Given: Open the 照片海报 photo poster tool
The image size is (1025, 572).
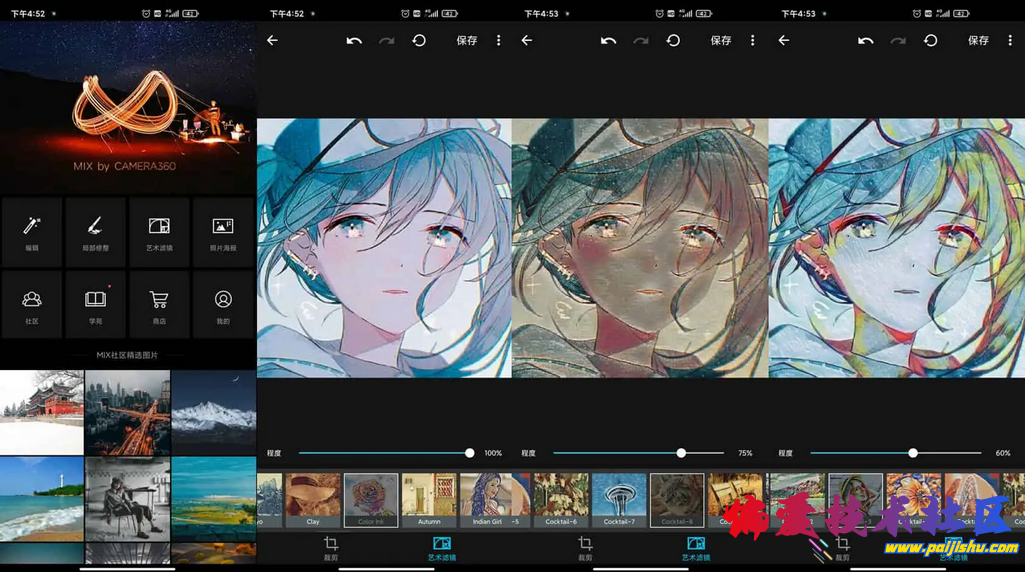Looking at the screenshot, I should pyautogui.click(x=223, y=231).
